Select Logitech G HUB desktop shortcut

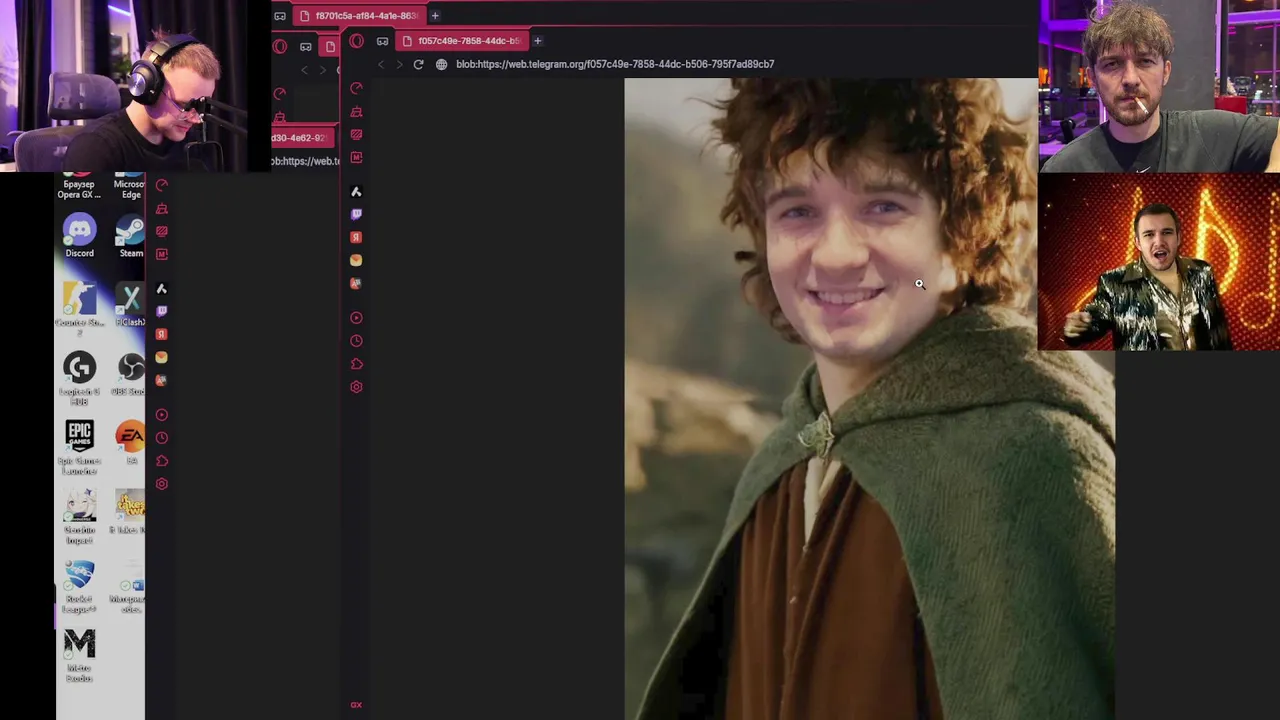(x=79, y=378)
